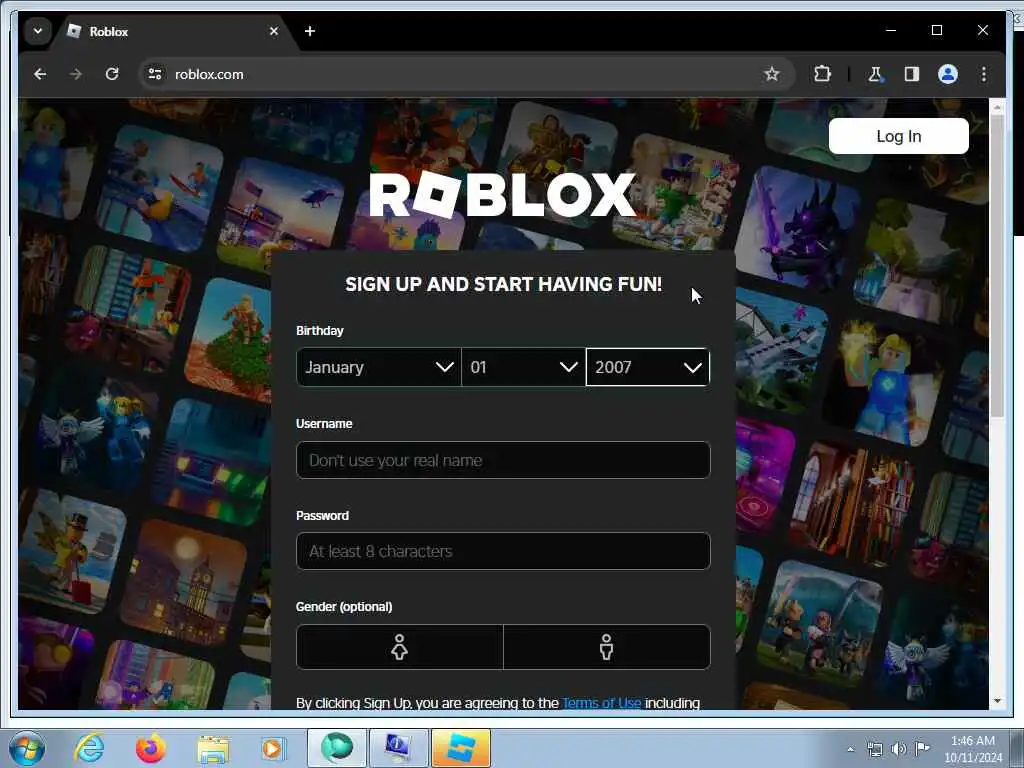Open the Terms of Use link
Image resolution: width=1024 pixels, height=768 pixels.
(x=601, y=703)
